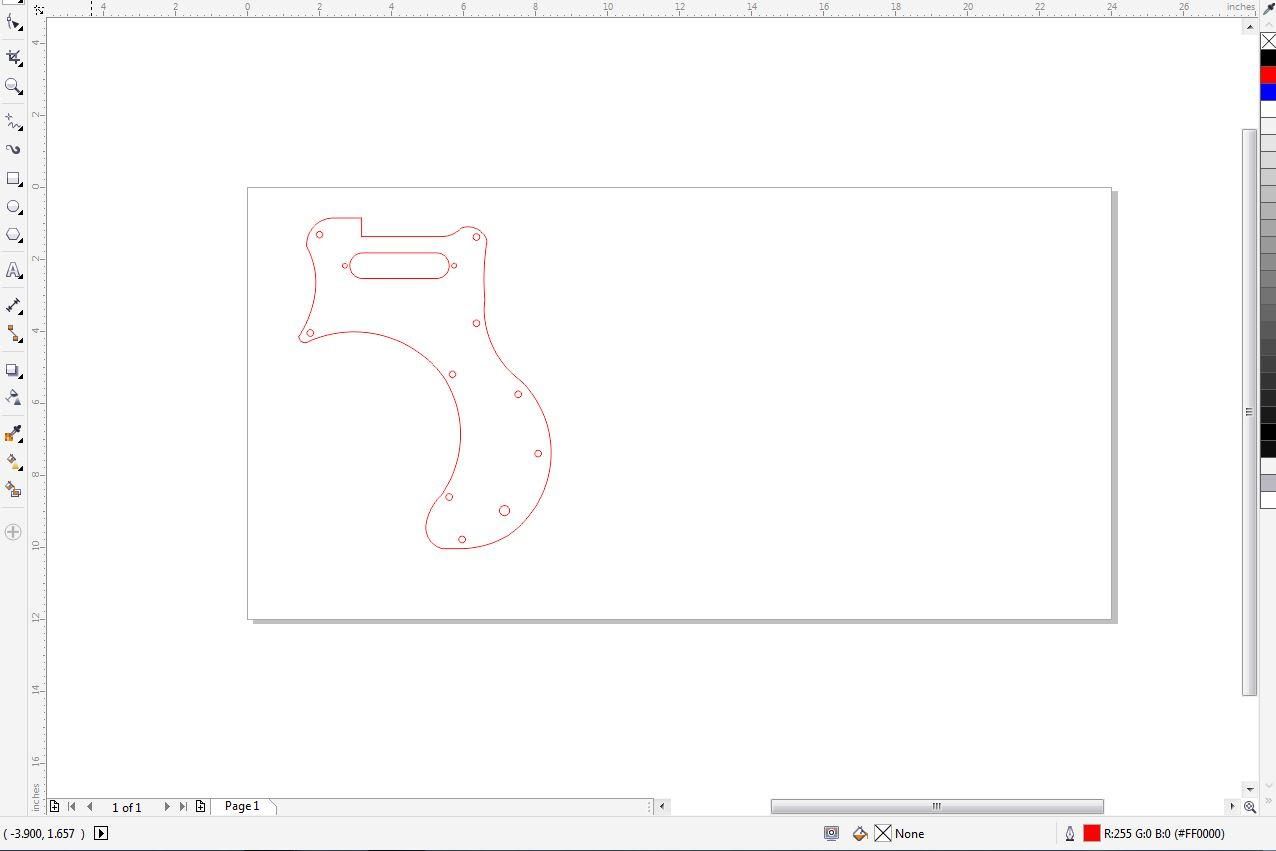Click the '1 of 1' page counter

[x=126, y=807]
